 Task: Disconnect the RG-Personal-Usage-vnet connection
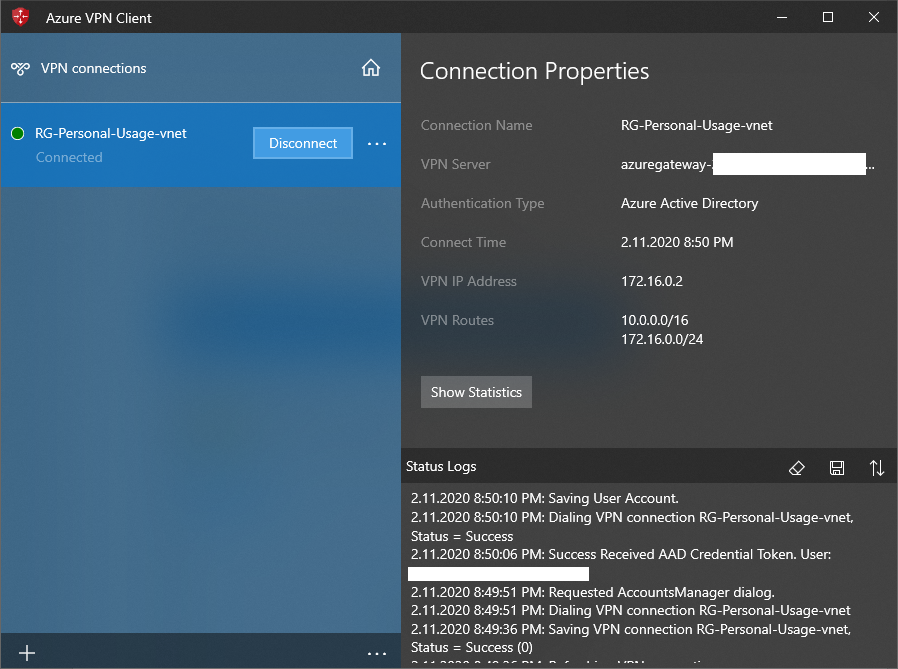click(x=303, y=143)
